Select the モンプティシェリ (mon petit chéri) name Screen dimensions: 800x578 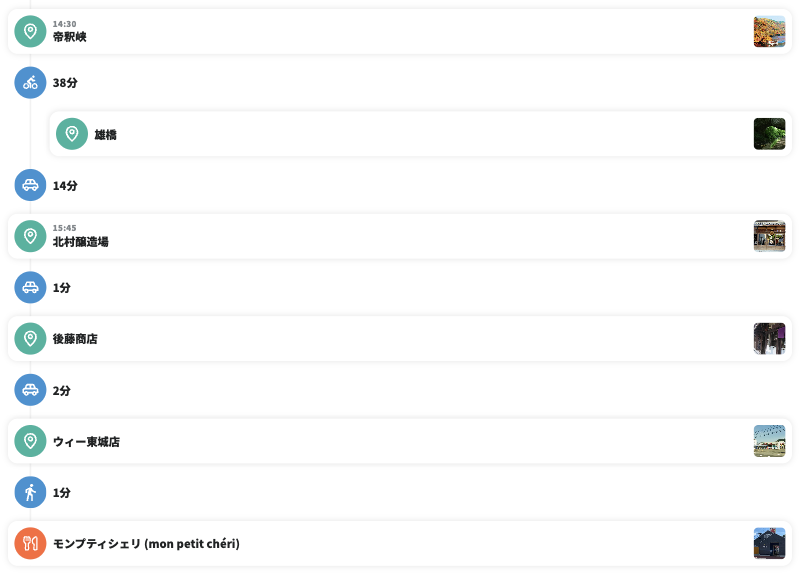(146, 544)
